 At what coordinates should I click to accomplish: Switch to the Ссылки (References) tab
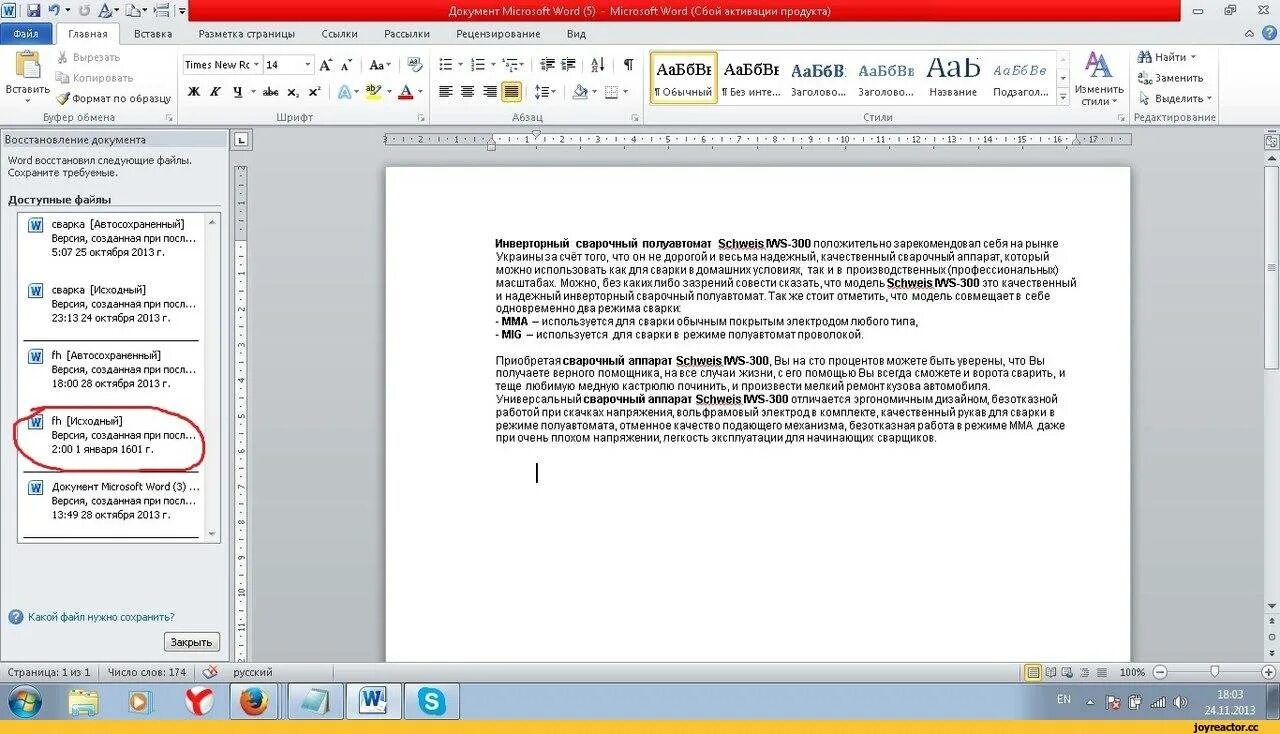pos(340,33)
